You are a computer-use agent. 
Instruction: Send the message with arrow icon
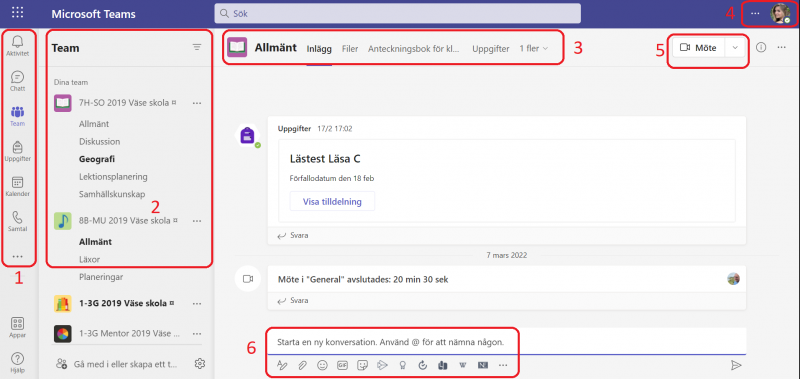tap(736, 365)
